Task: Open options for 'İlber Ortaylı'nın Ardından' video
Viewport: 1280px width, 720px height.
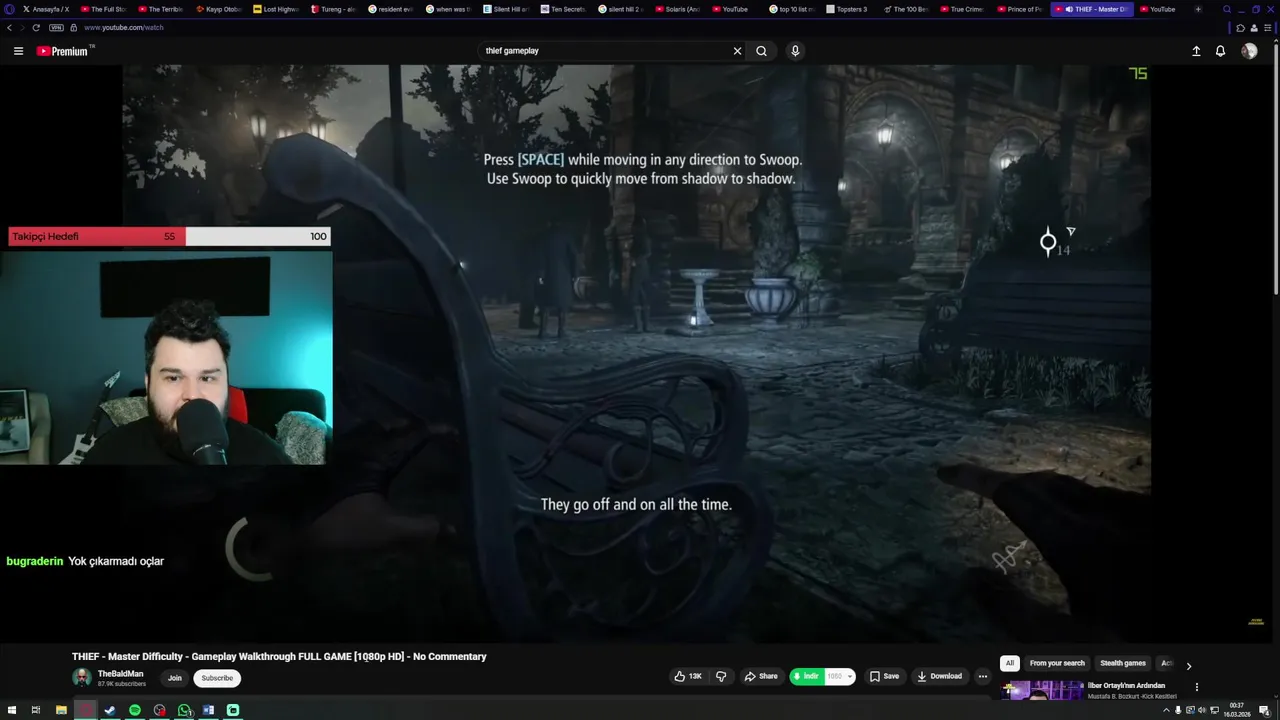Action: (1197, 687)
